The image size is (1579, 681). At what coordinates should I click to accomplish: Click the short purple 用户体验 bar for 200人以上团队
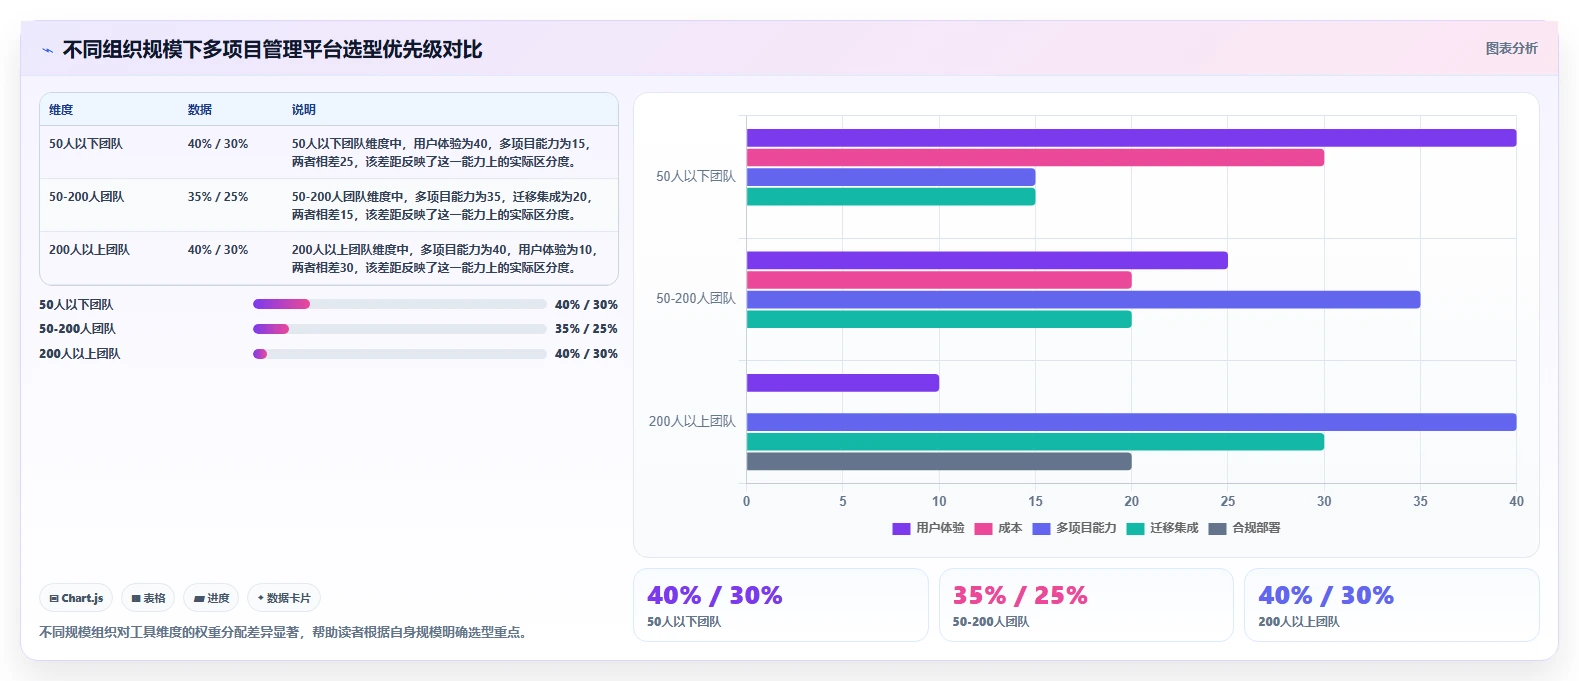(x=843, y=383)
